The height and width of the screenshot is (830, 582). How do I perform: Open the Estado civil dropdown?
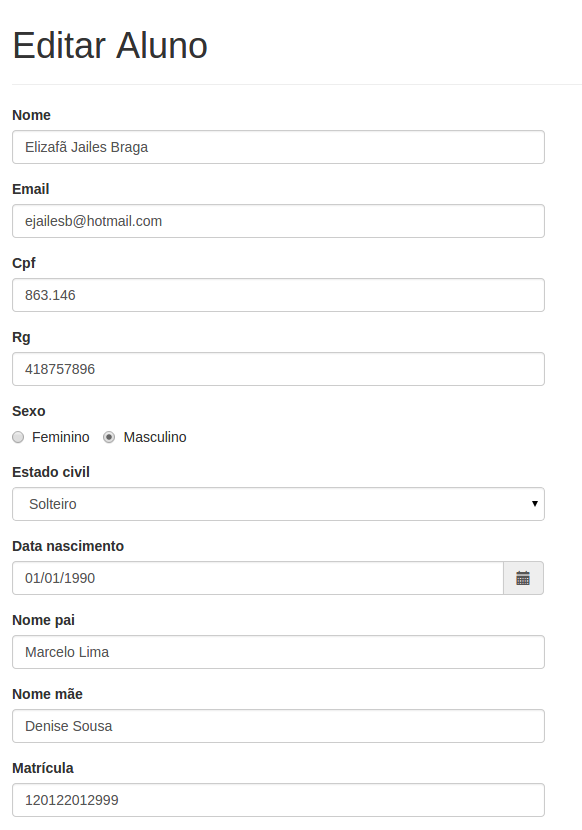click(279, 504)
